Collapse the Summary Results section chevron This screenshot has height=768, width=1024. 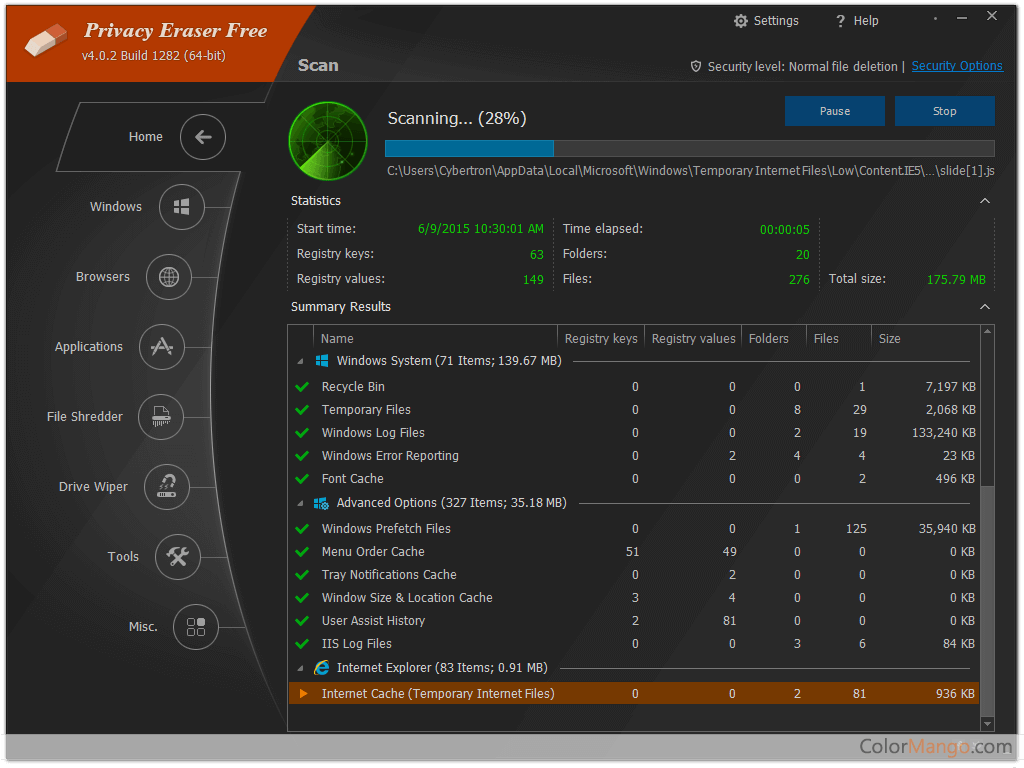[x=985, y=307]
